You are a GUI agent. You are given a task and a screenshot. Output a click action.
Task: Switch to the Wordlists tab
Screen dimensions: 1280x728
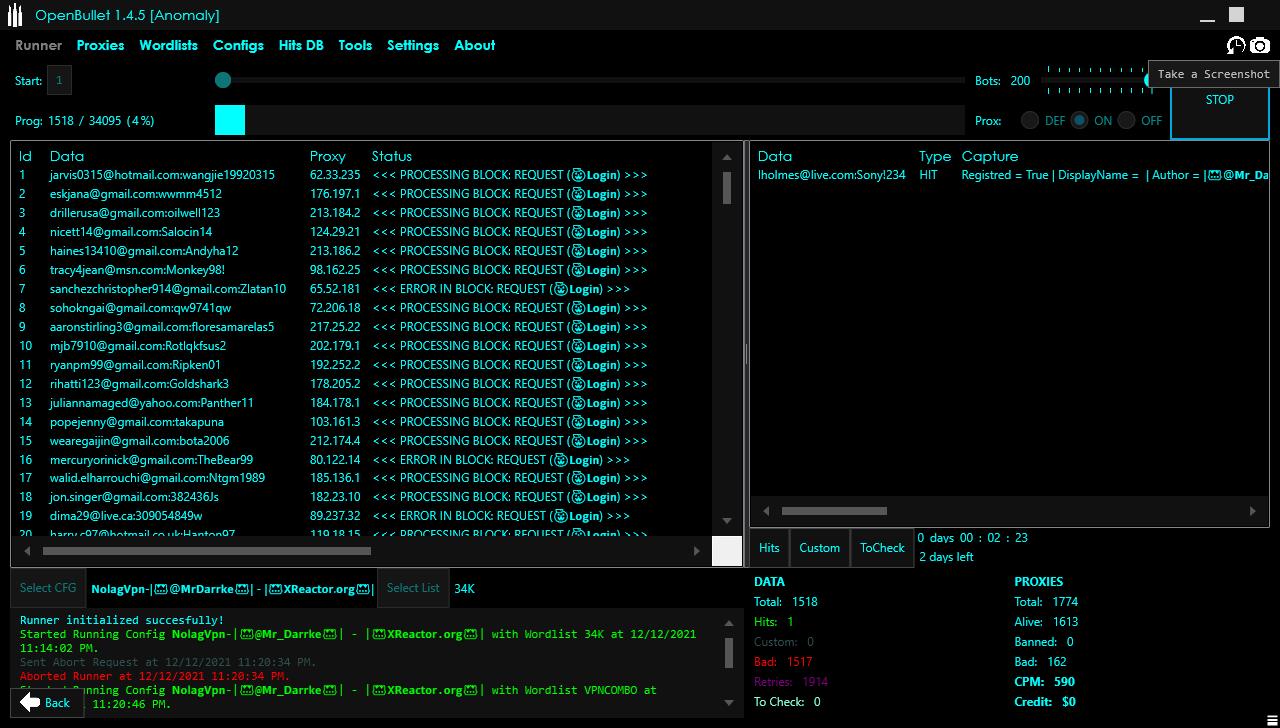(168, 45)
